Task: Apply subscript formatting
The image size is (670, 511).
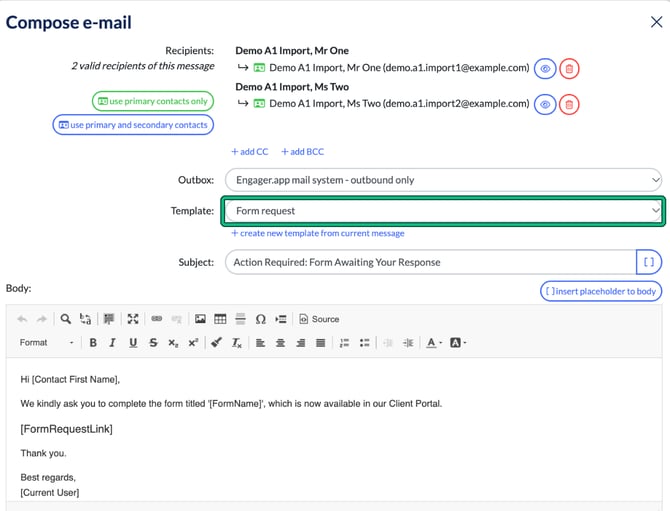Action: (173, 343)
